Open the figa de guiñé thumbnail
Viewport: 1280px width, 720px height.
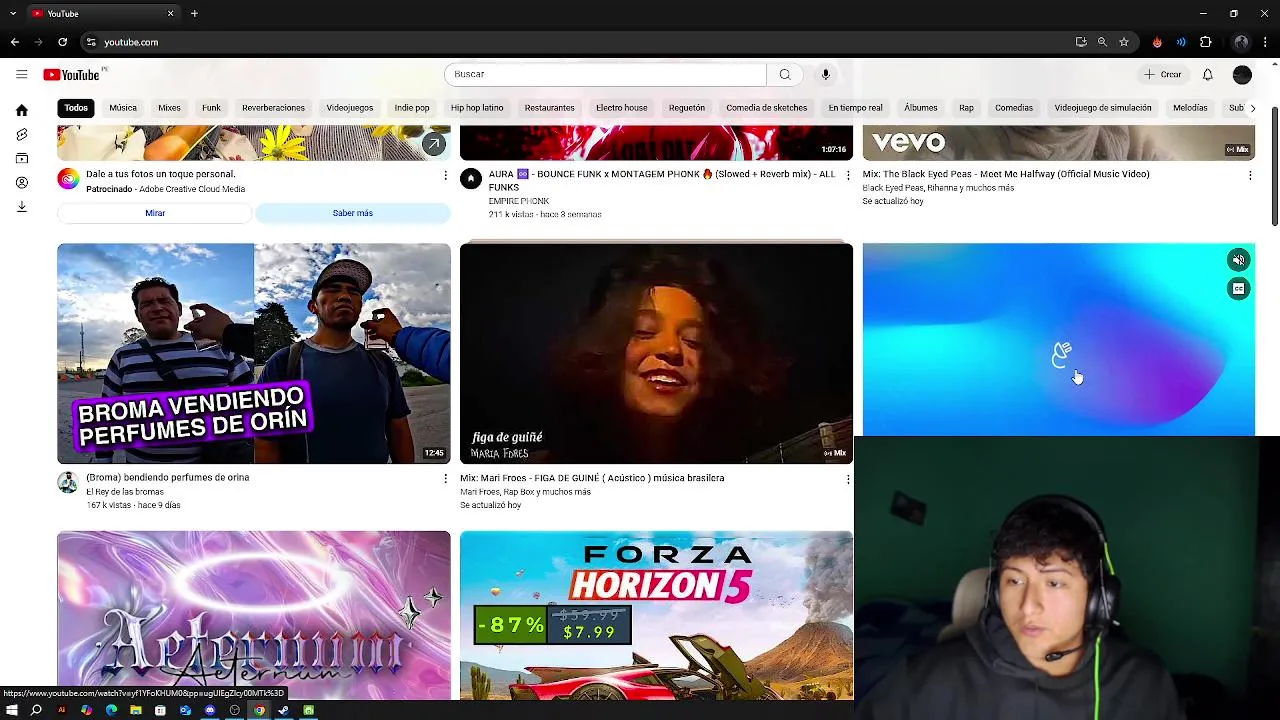click(x=656, y=353)
